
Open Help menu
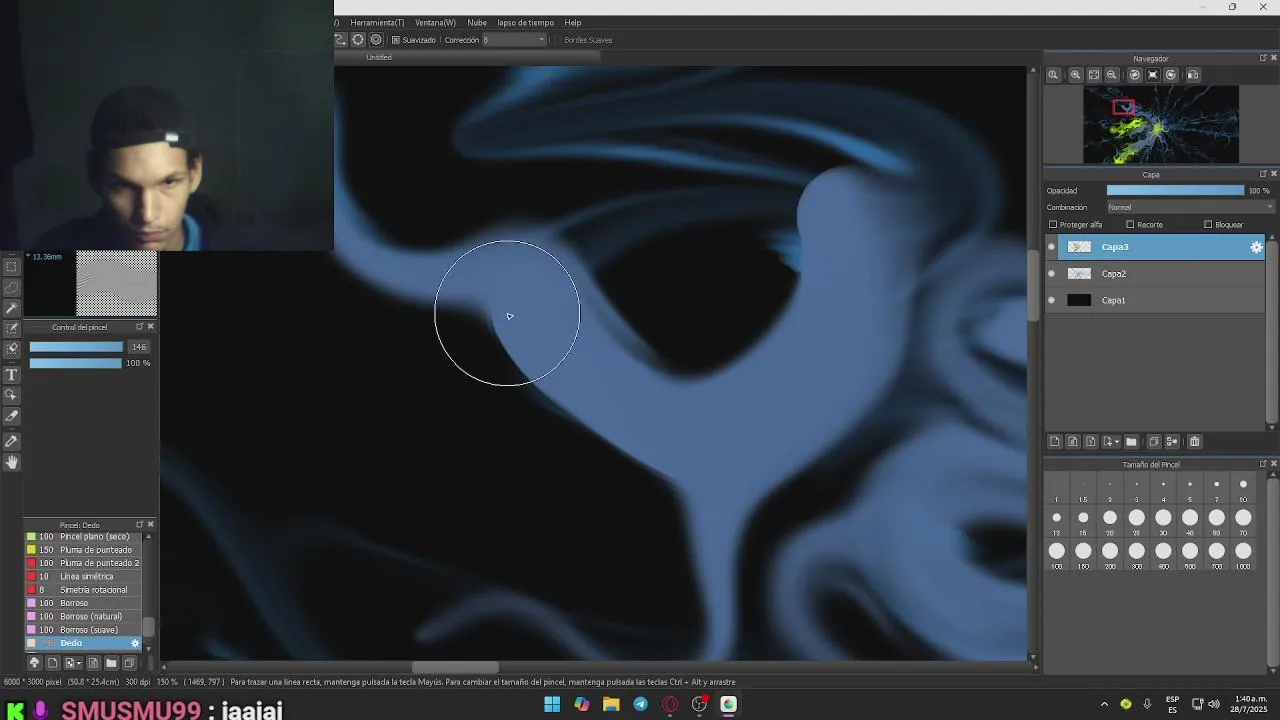click(573, 22)
